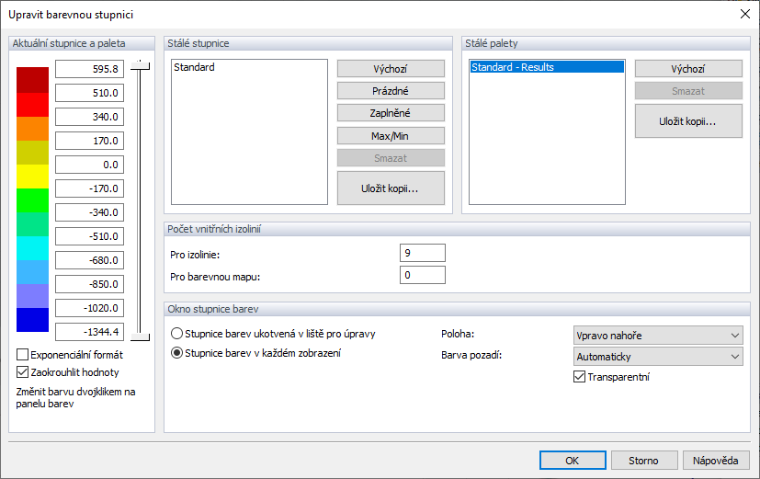Open the Poloha dropdown
This screenshot has width=760, height=479.
pyautogui.click(x=658, y=335)
